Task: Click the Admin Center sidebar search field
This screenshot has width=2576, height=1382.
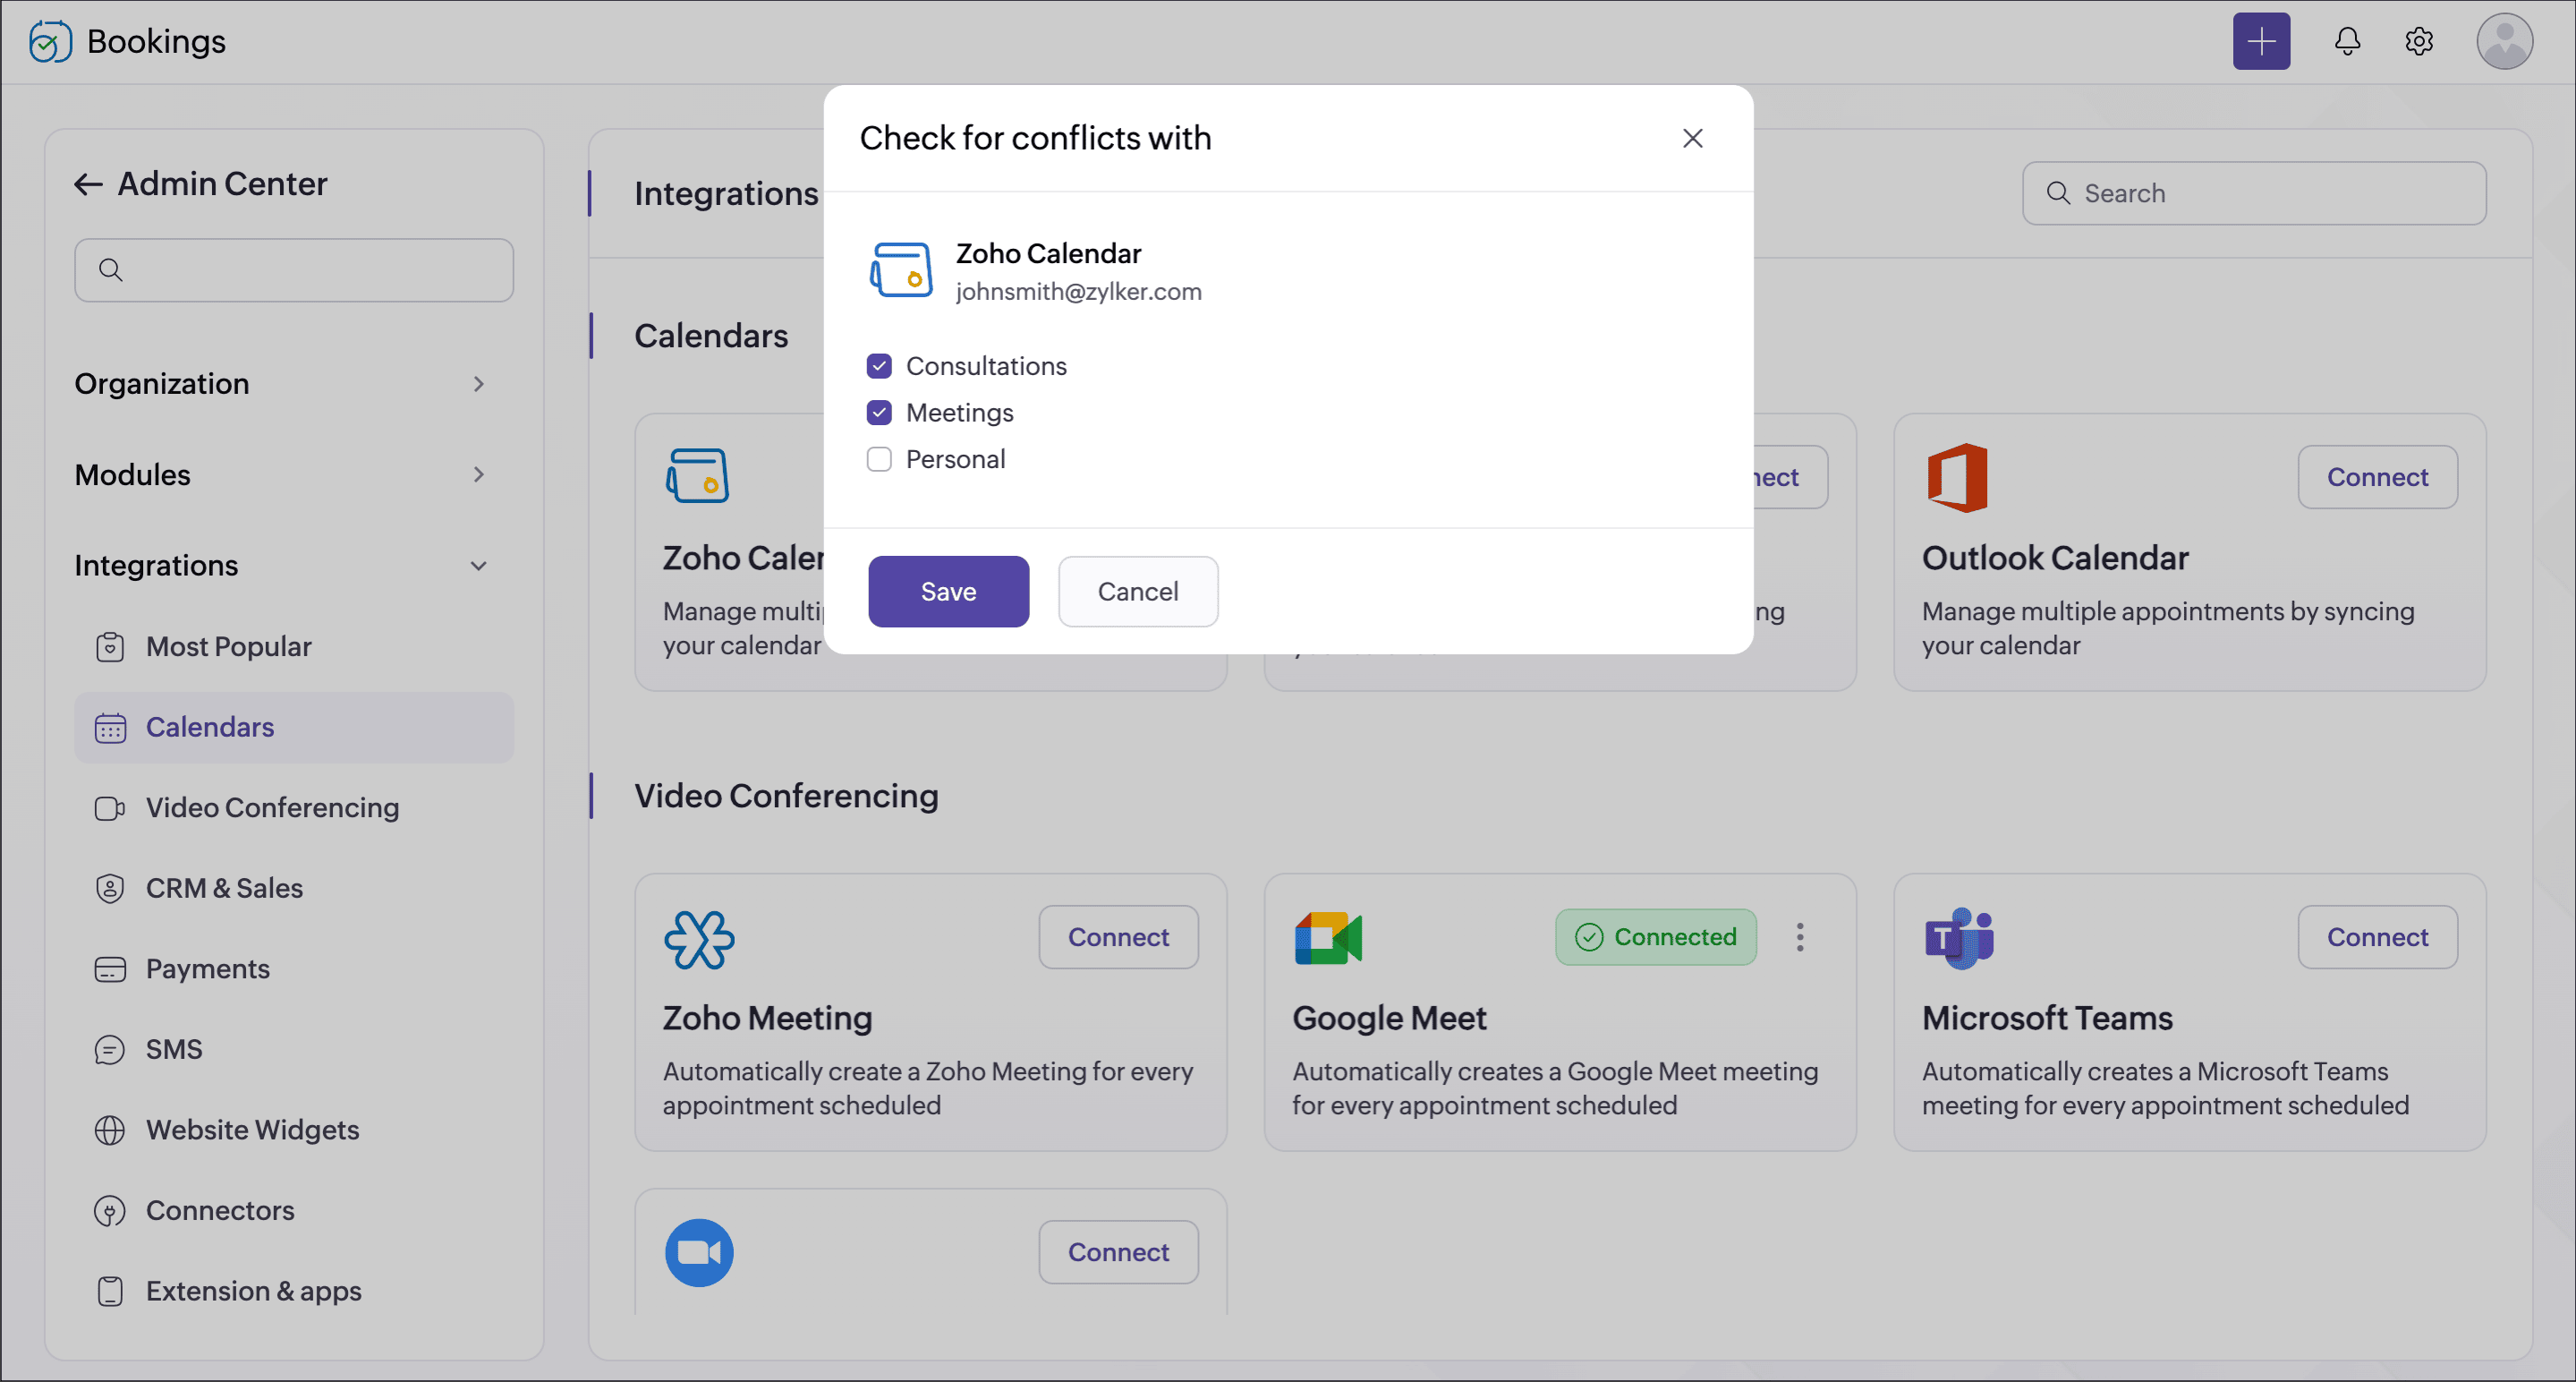Action: (294, 270)
